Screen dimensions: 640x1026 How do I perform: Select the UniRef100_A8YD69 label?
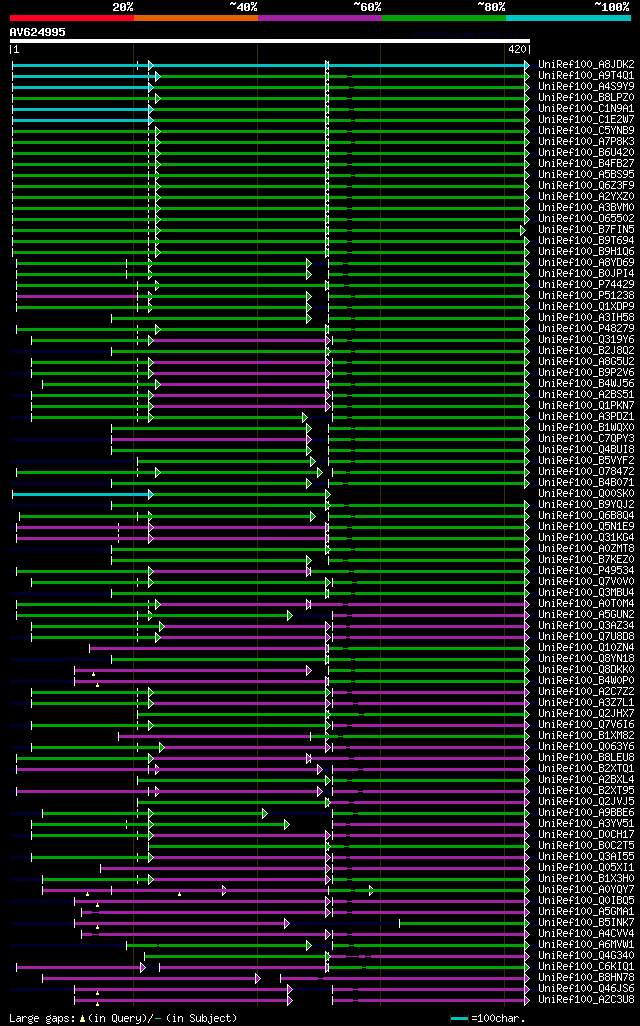pyautogui.click(x=586, y=262)
